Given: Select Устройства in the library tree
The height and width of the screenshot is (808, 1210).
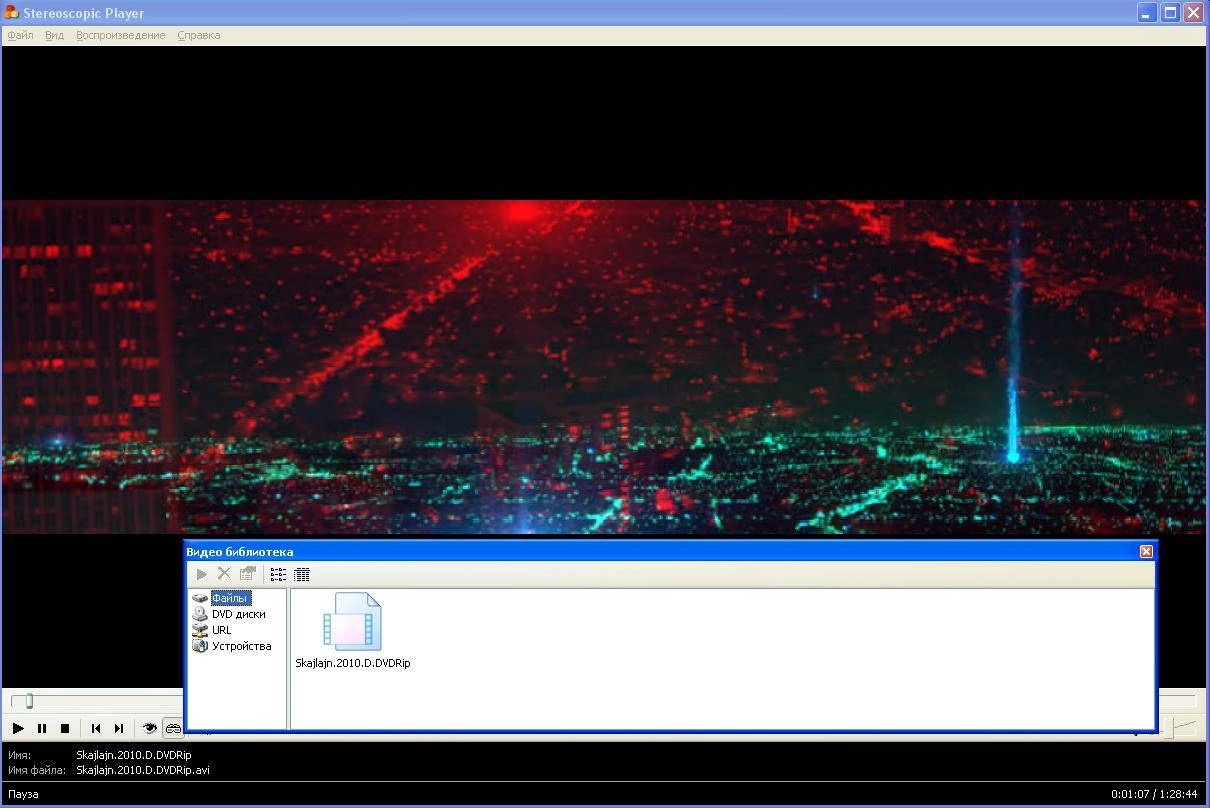Looking at the screenshot, I should click(241, 646).
